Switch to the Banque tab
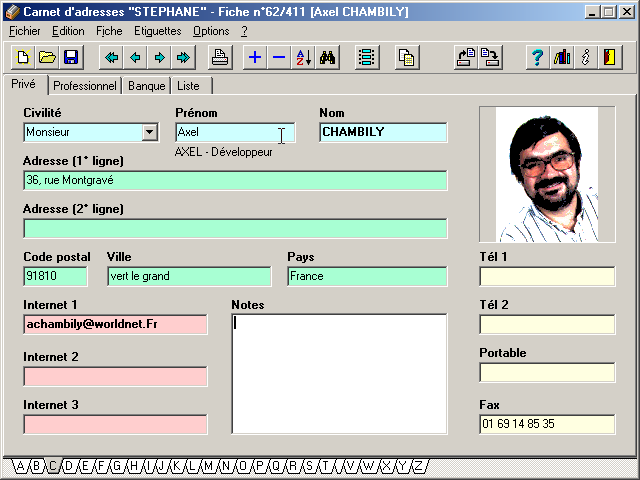This screenshot has width=640, height=480. [147, 86]
